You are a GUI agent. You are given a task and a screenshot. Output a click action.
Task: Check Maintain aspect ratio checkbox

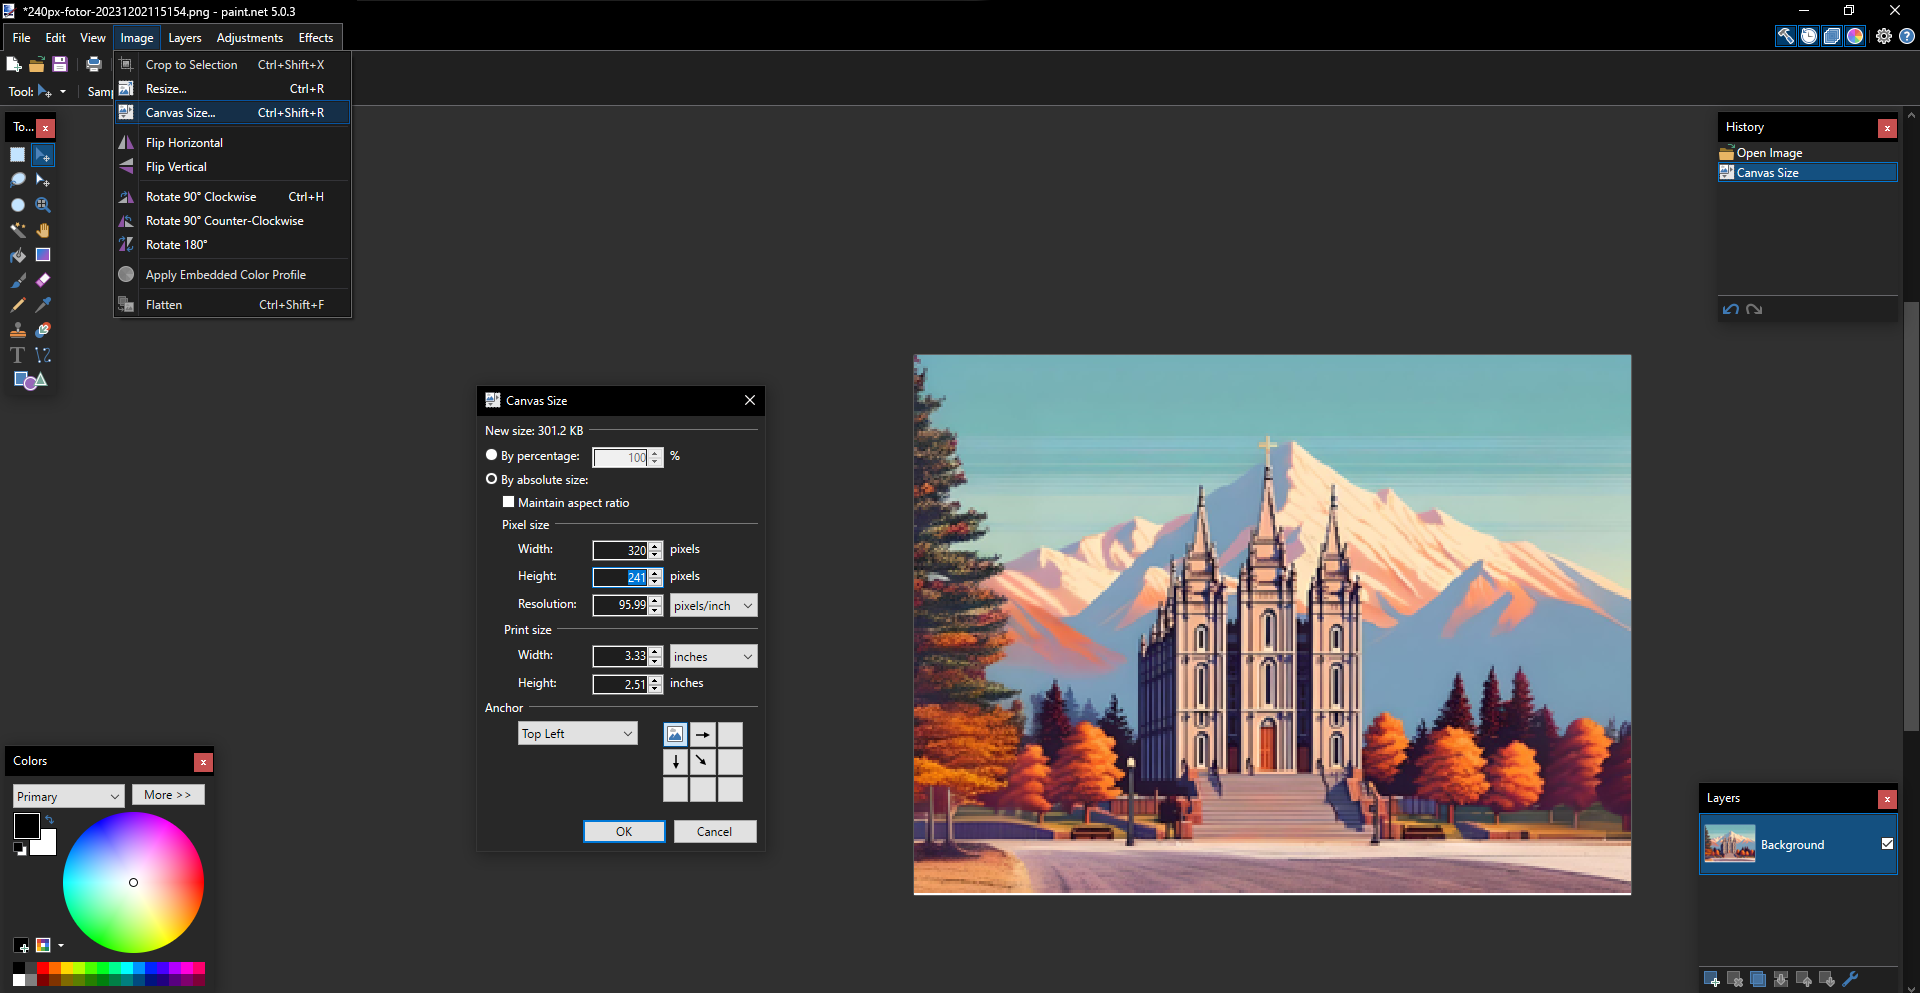(x=508, y=502)
